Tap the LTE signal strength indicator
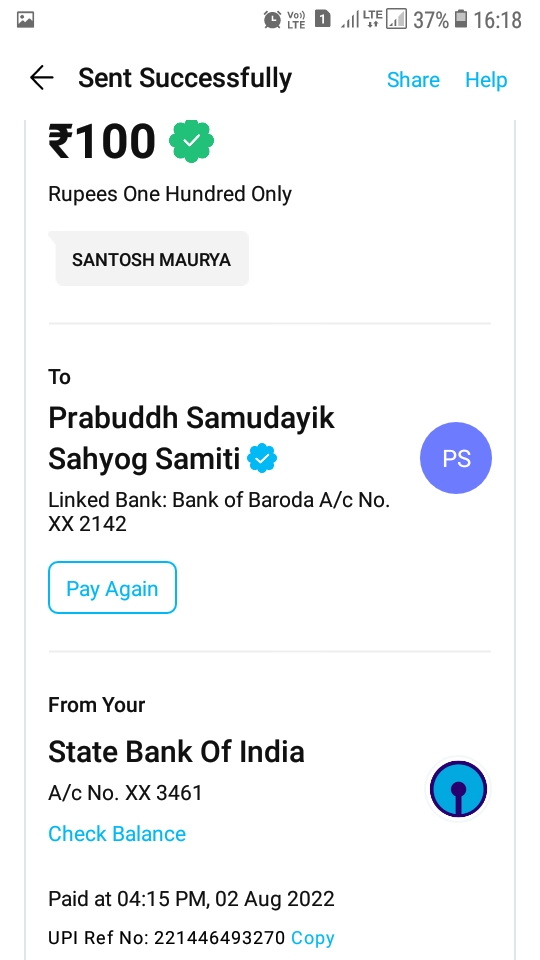Image resolution: width=540 pixels, height=960 pixels. click(362, 20)
